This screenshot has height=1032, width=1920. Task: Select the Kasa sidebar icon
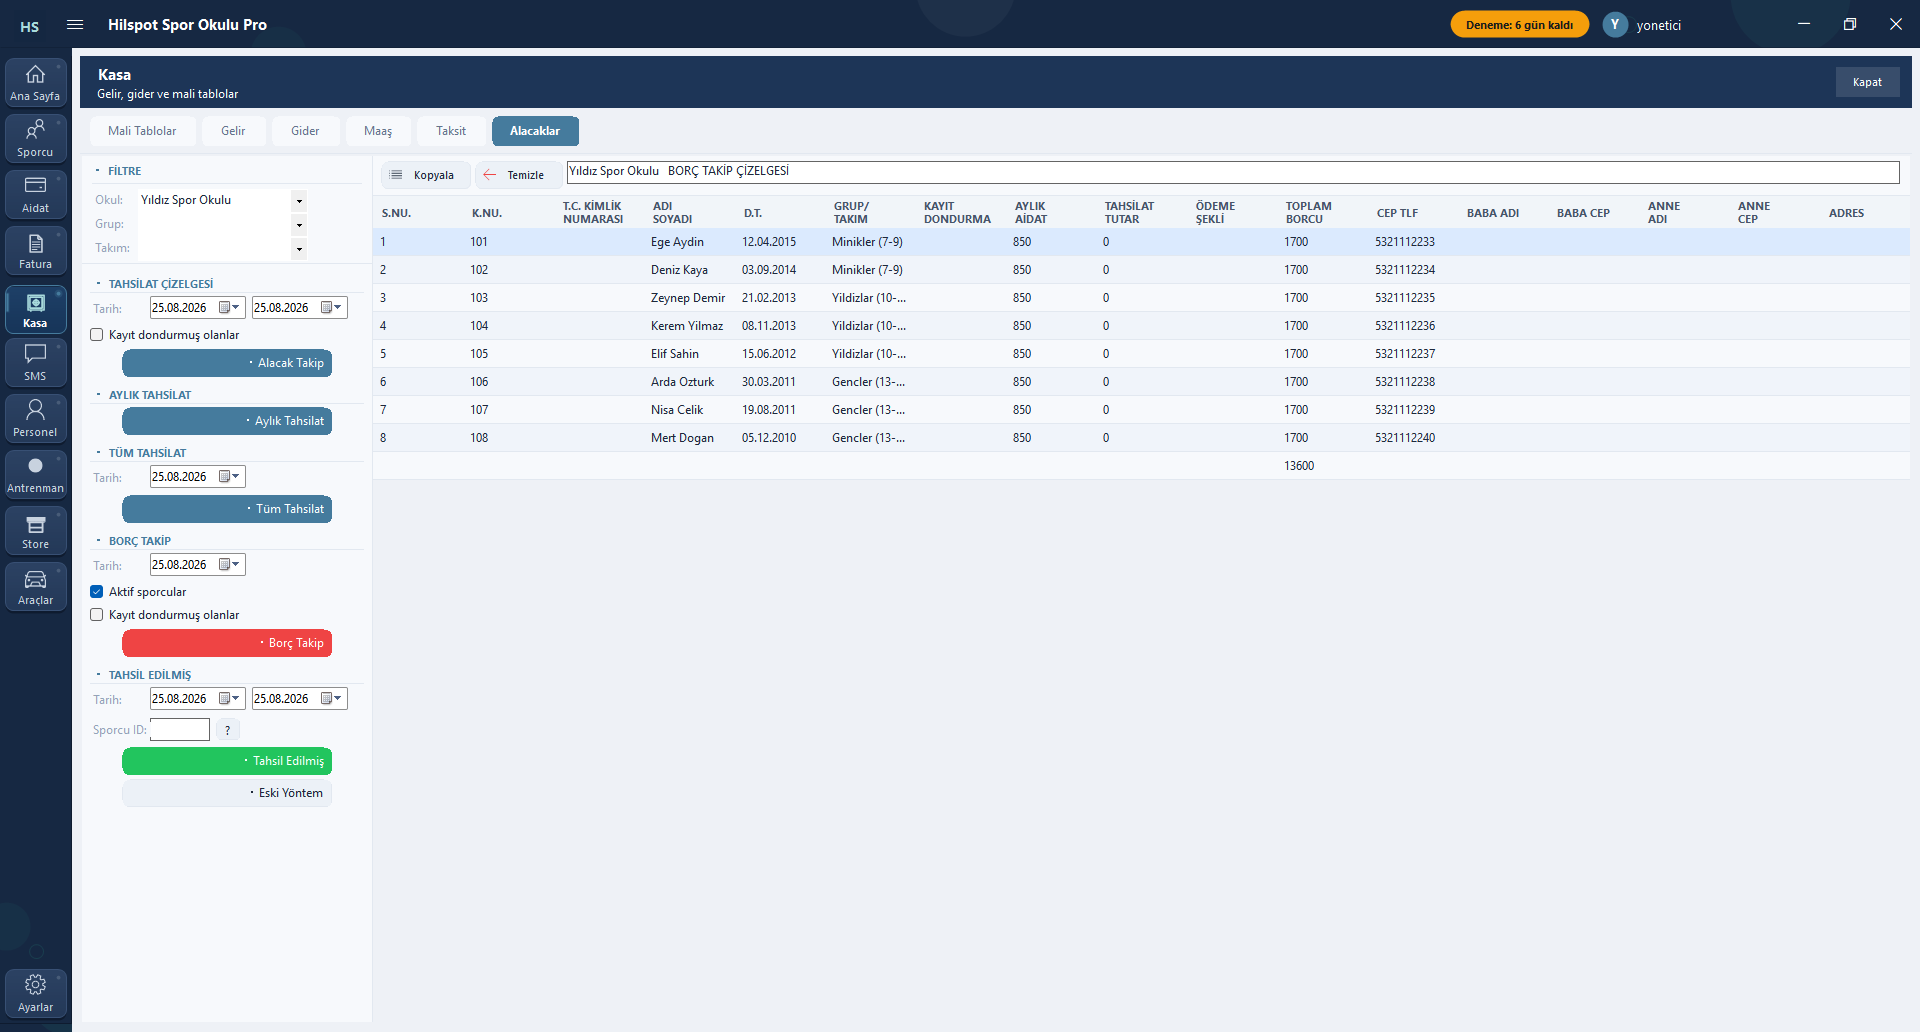coord(35,310)
